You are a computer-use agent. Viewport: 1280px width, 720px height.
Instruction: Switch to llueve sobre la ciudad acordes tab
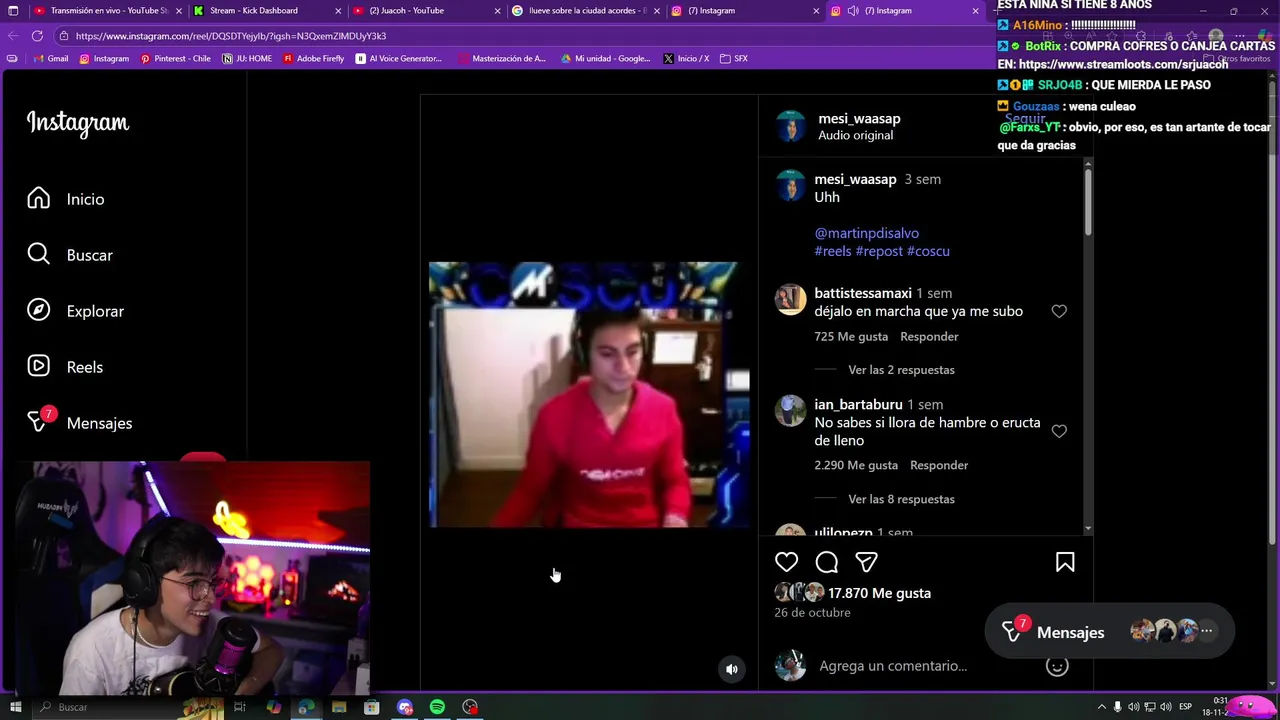coord(587,11)
